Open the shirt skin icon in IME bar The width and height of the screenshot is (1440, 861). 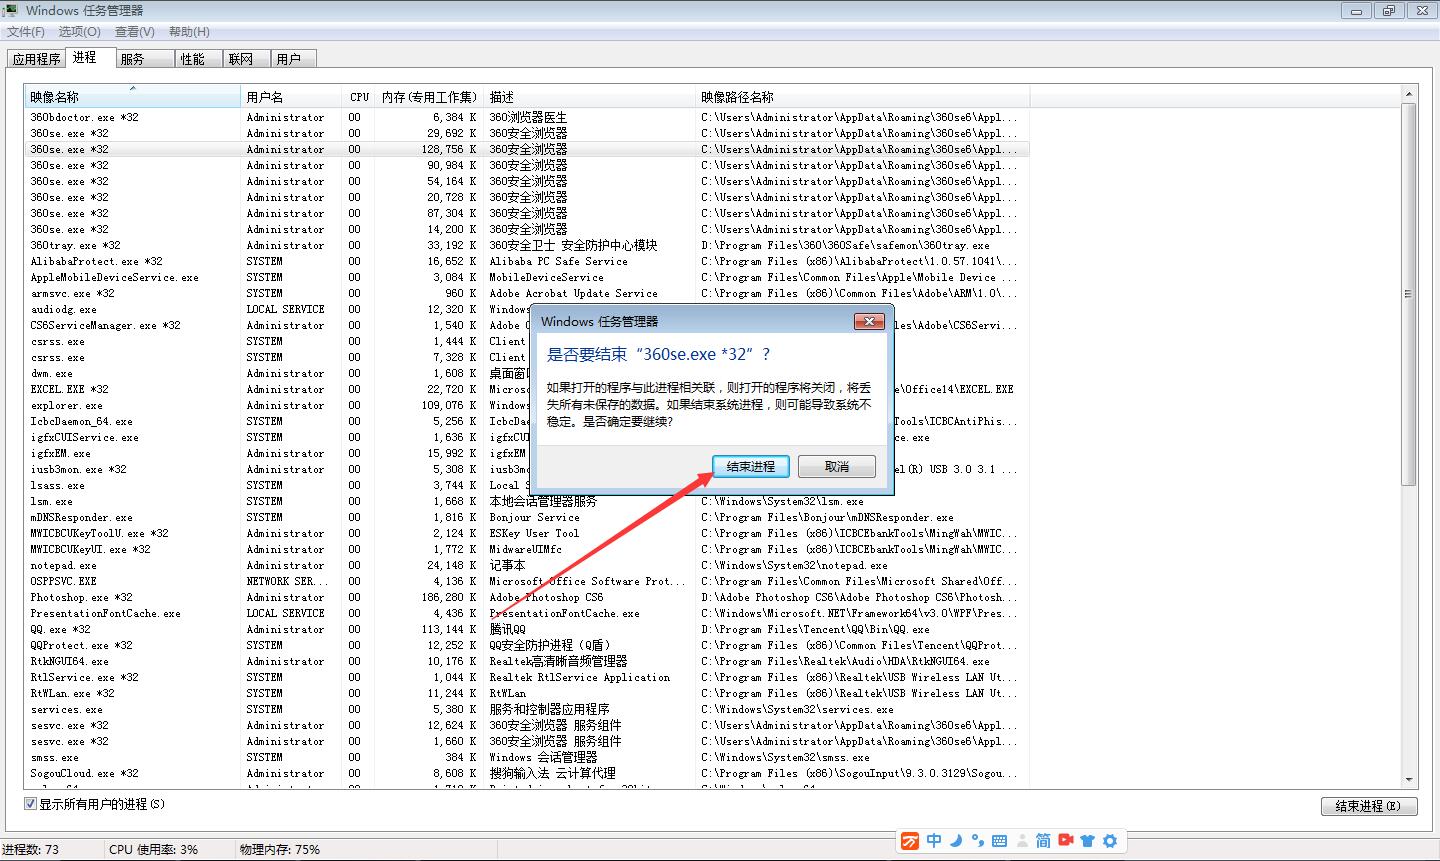1088,841
